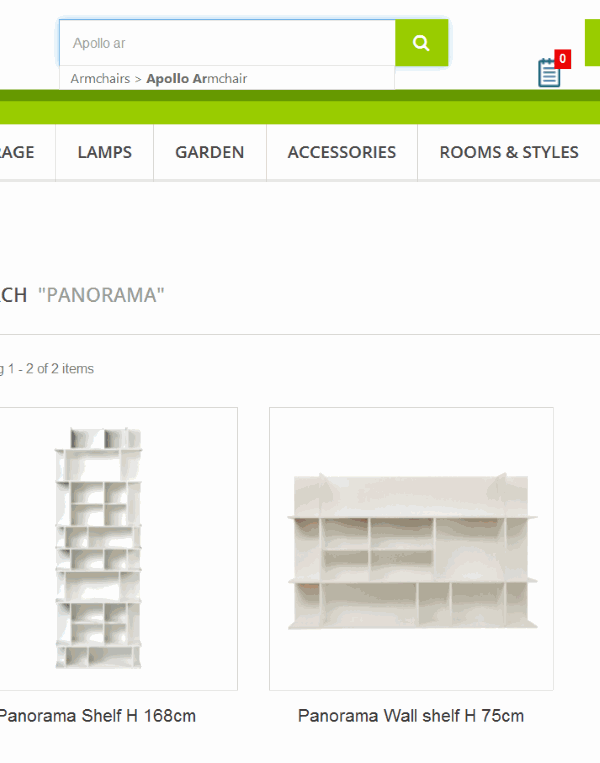Screen dimensions: 600x763
Task: Open the Panorama Shelf H 168cm link
Action: [x=97, y=716]
